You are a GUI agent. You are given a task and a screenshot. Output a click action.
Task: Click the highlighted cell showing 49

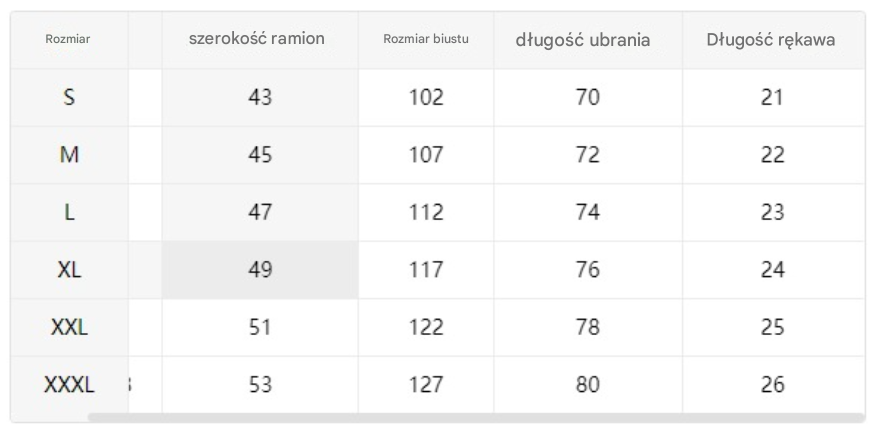(260, 270)
